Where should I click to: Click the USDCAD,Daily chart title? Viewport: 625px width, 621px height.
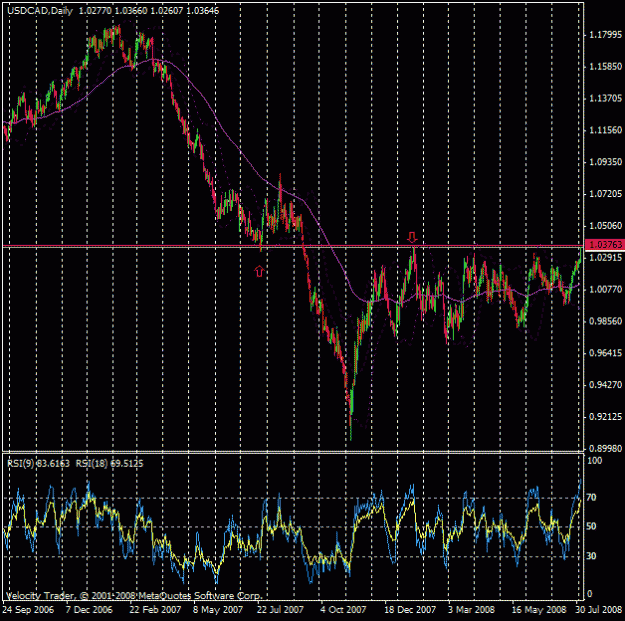coord(40,11)
